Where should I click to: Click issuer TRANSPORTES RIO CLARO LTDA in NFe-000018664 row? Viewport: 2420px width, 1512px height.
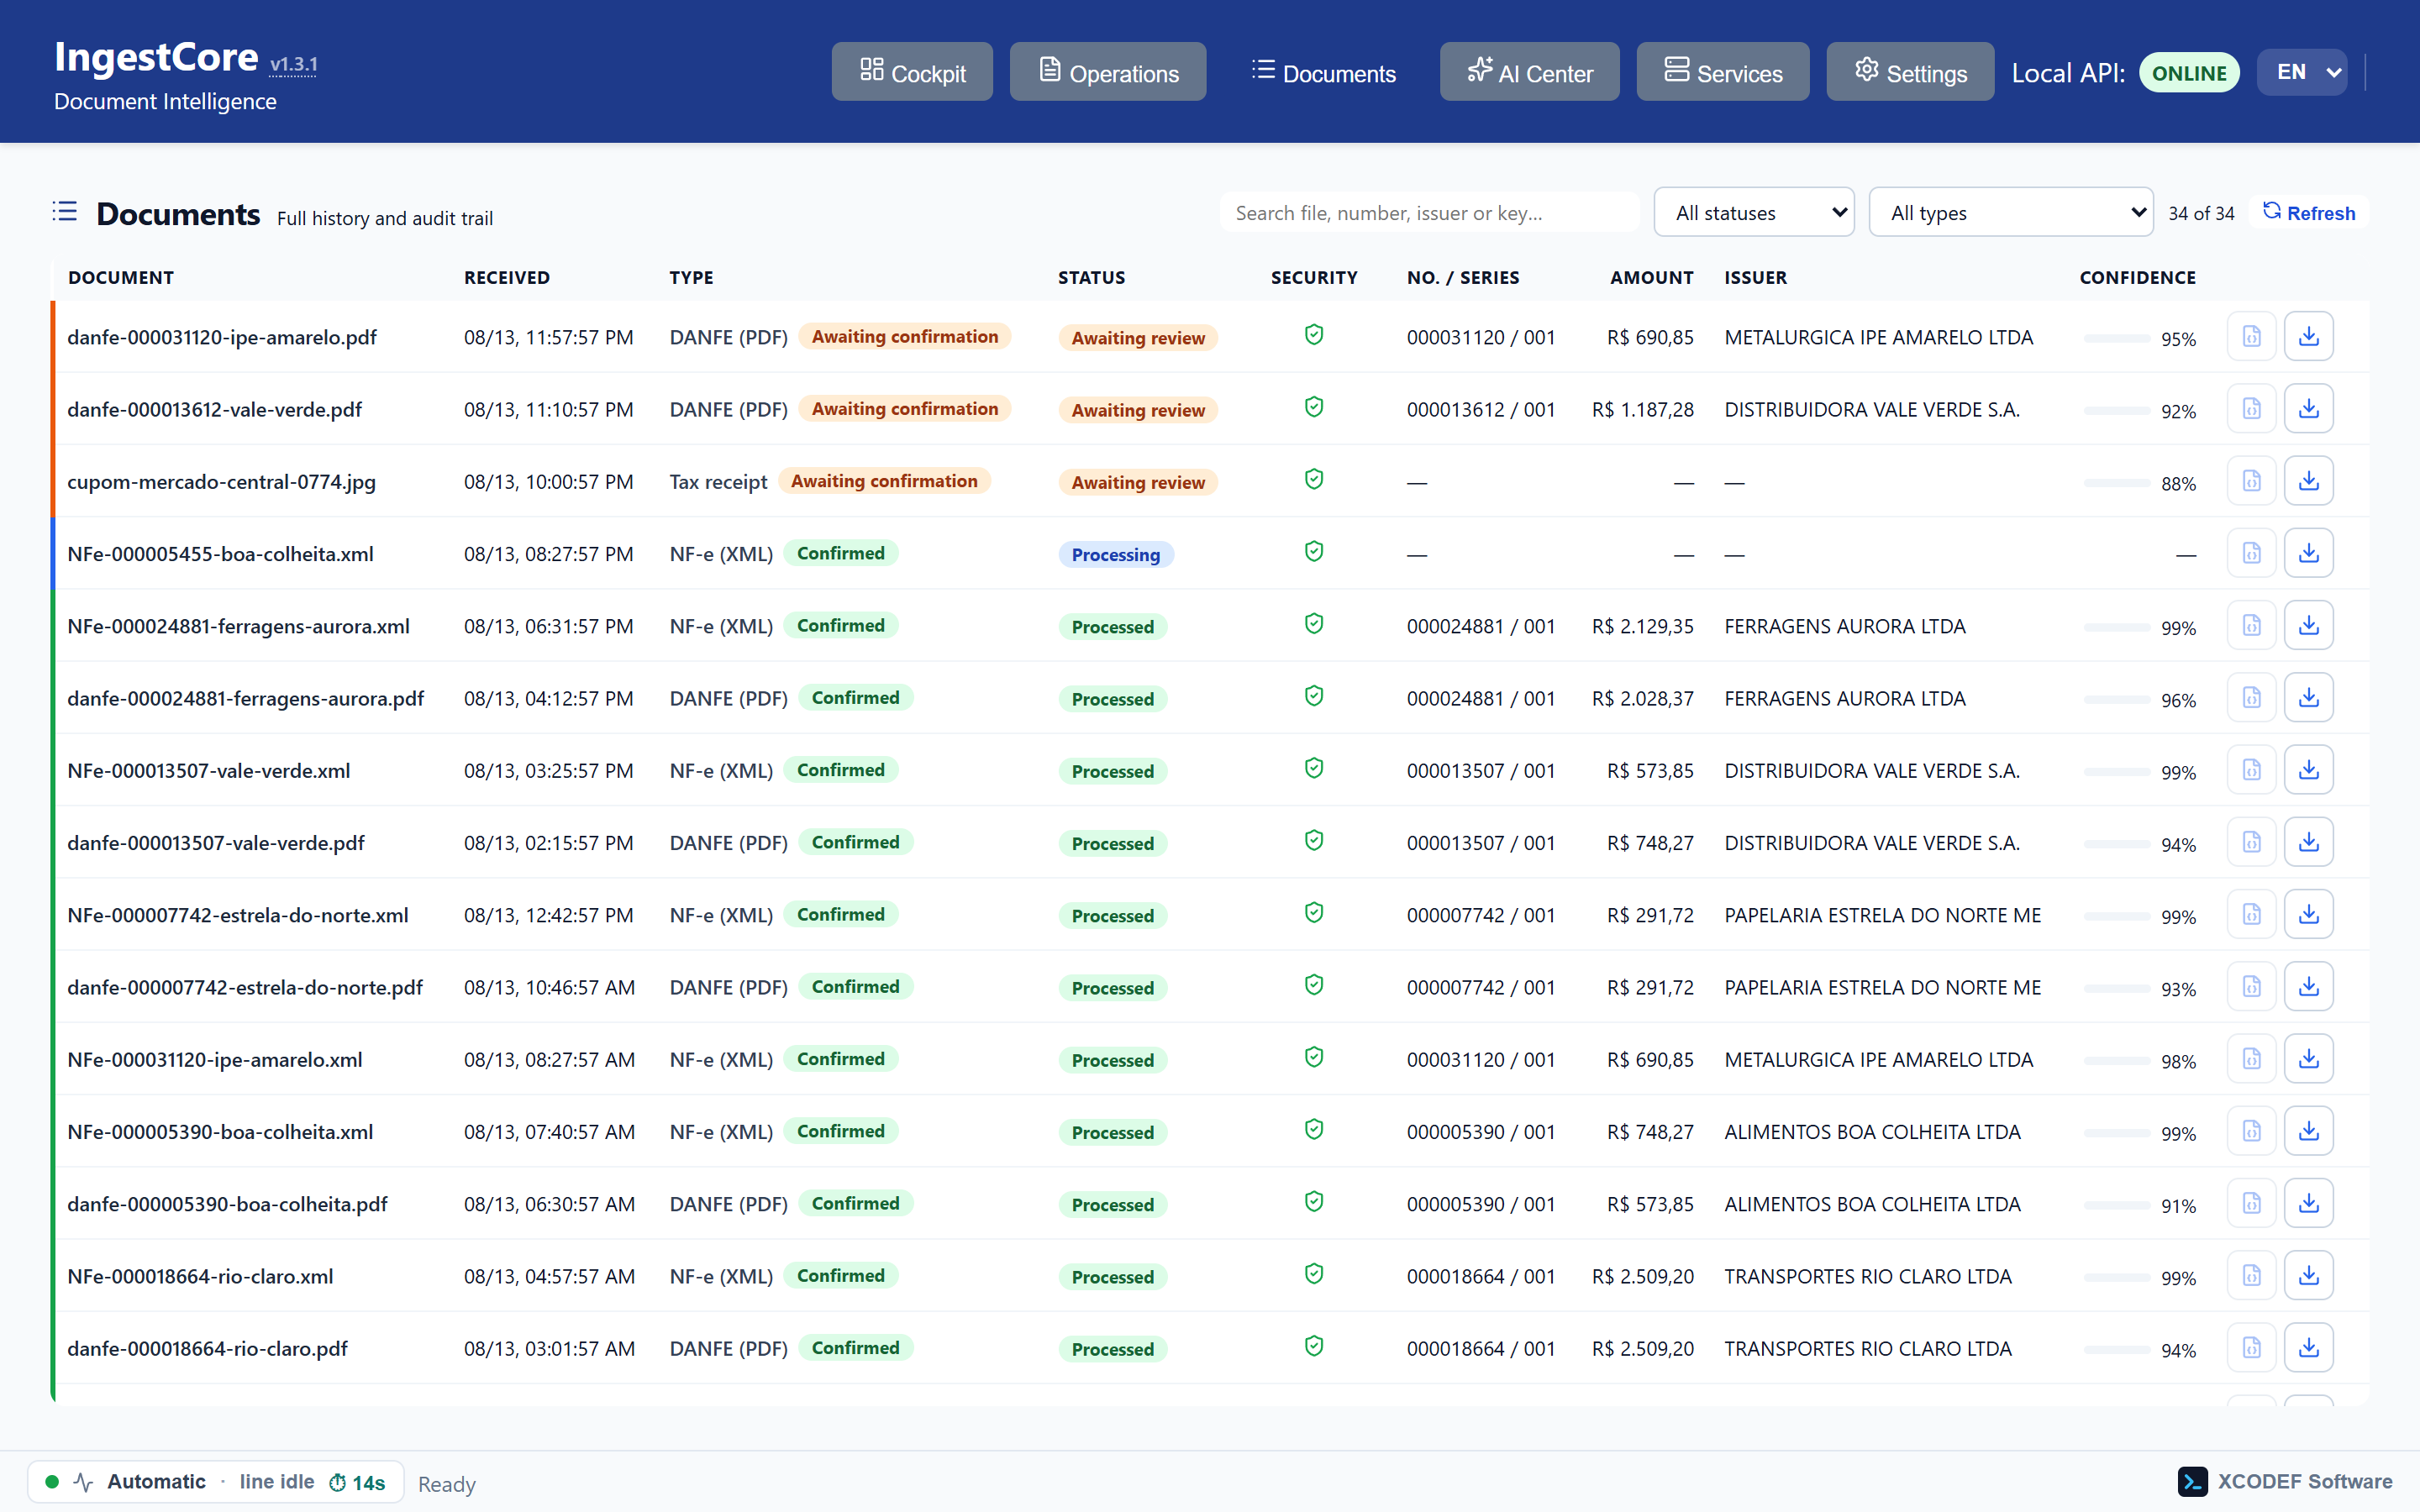click(x=1867, y=1276)
